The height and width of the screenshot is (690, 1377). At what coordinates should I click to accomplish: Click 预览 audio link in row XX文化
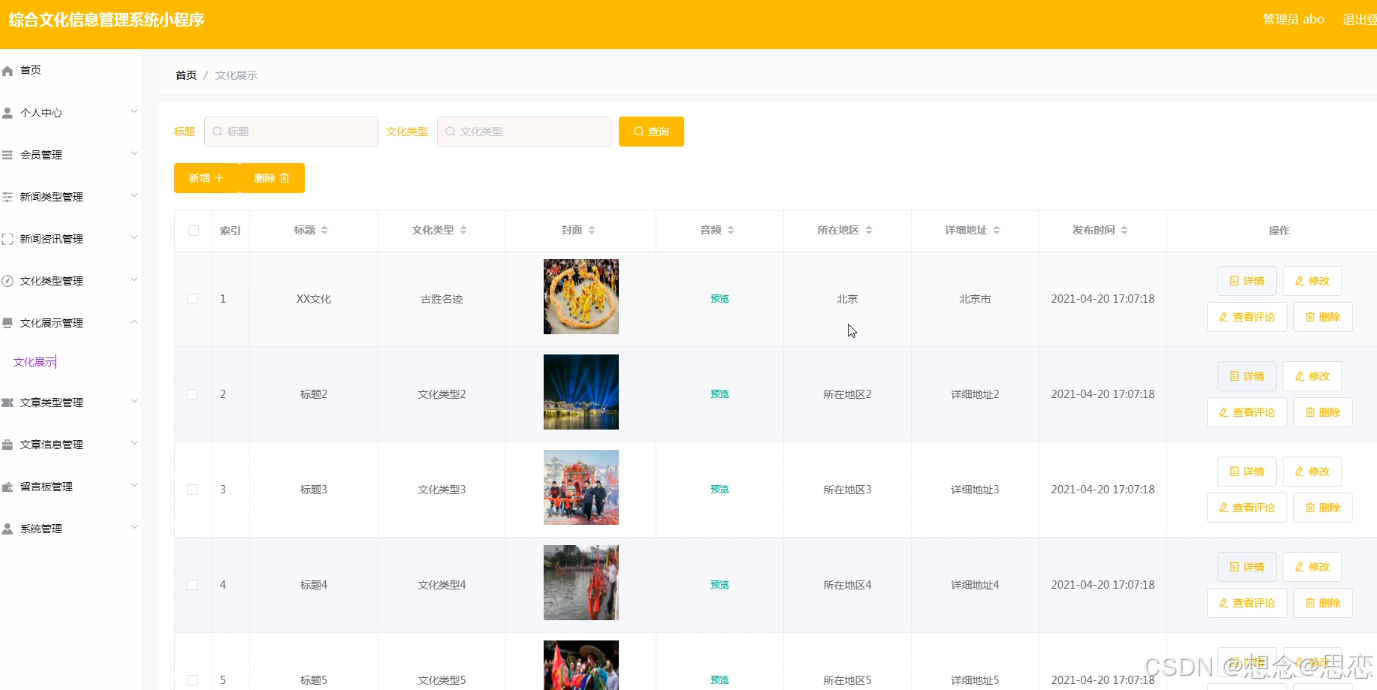[719, 299]
